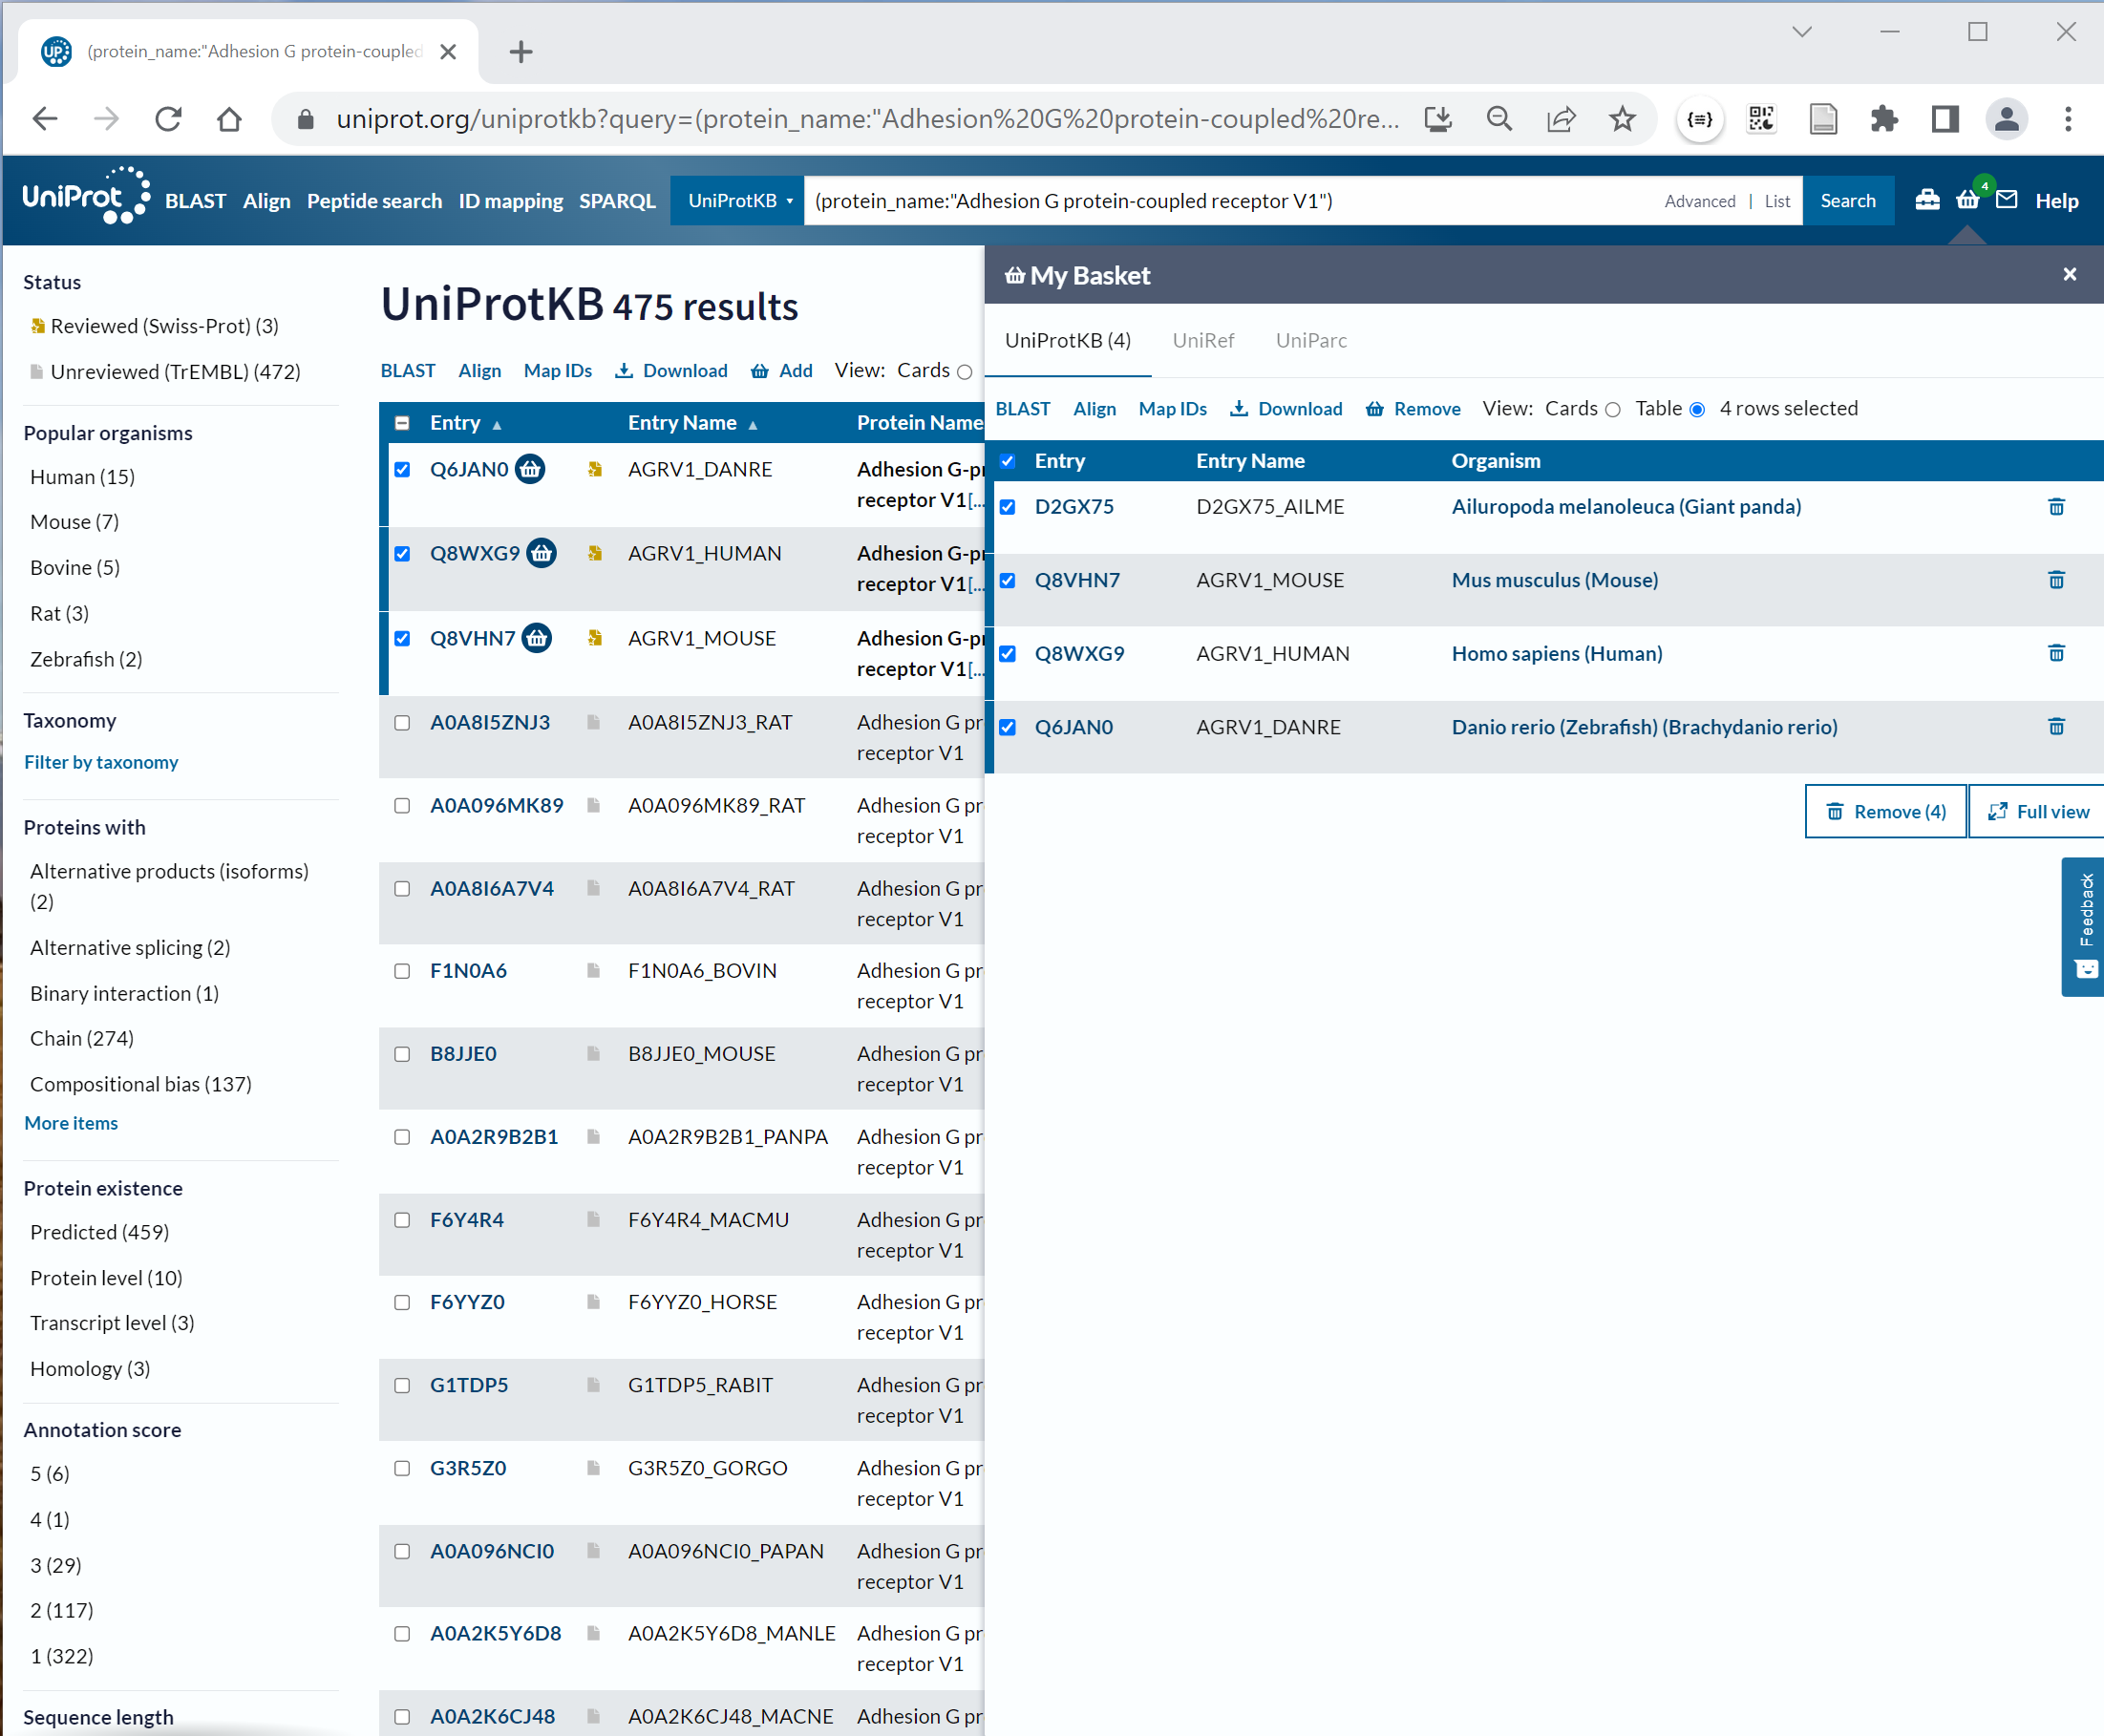The height and width of the screenshot is (1736, 2104).
Task: Open the ID mapping menu item
Action: [511, 201]
